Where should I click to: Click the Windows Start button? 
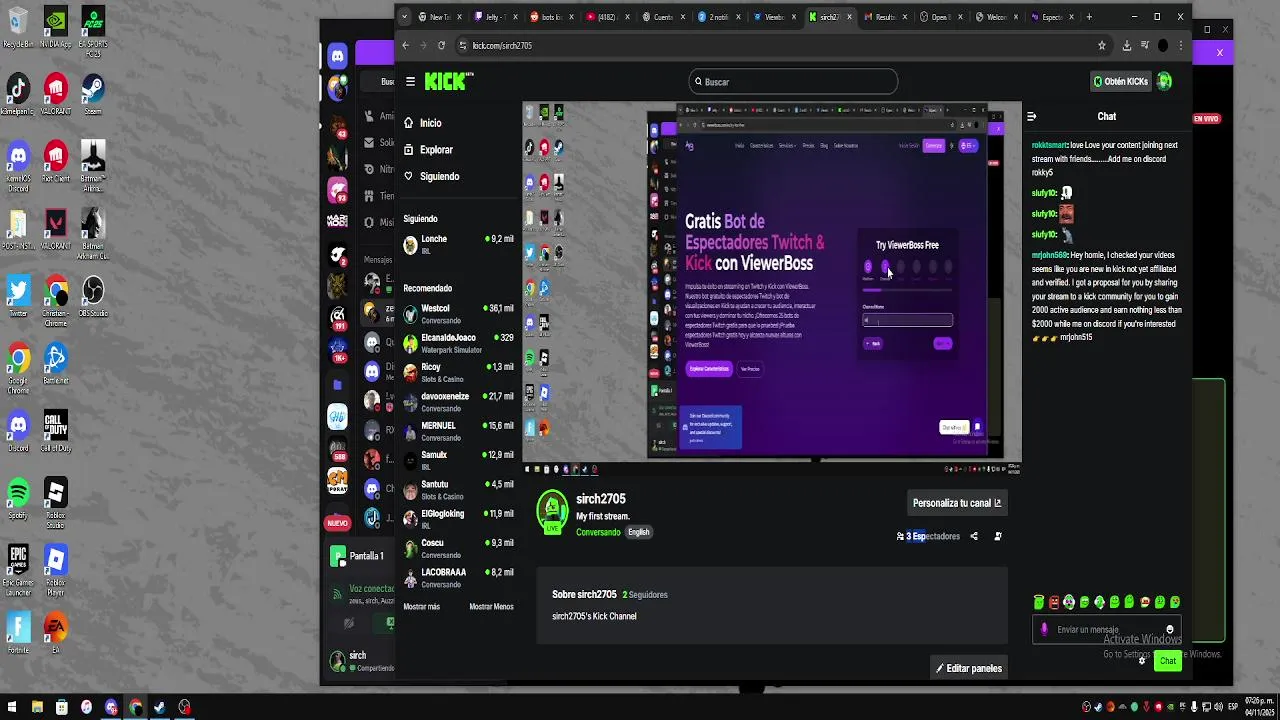pos(11,708)
